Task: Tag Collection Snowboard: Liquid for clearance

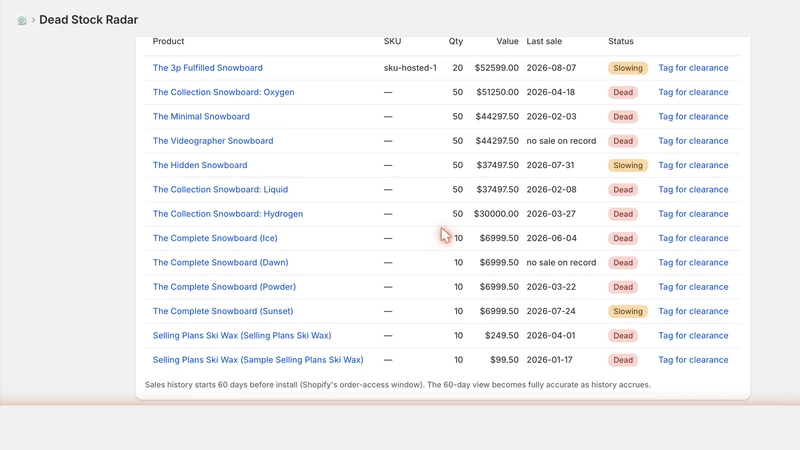Action: [693, 189]
